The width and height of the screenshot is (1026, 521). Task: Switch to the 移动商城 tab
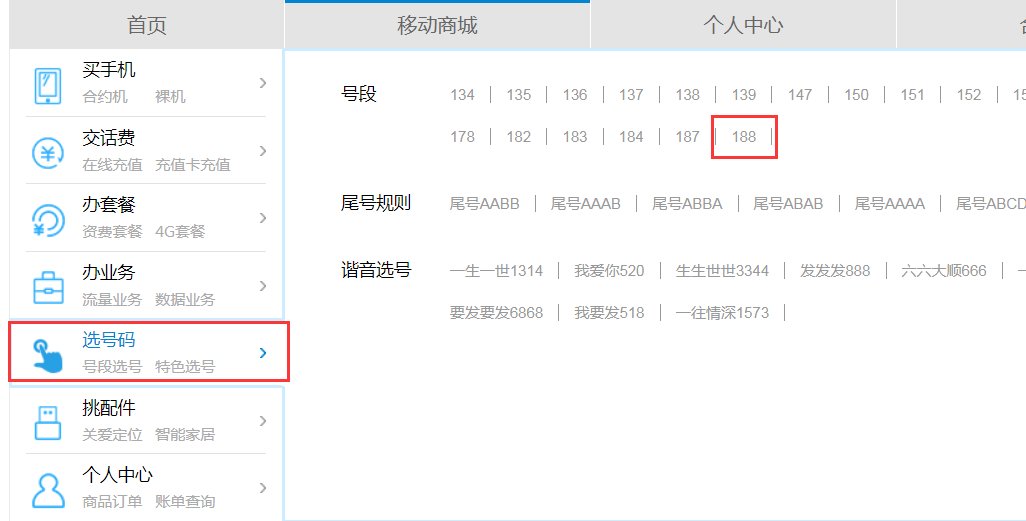pos(437,25)
